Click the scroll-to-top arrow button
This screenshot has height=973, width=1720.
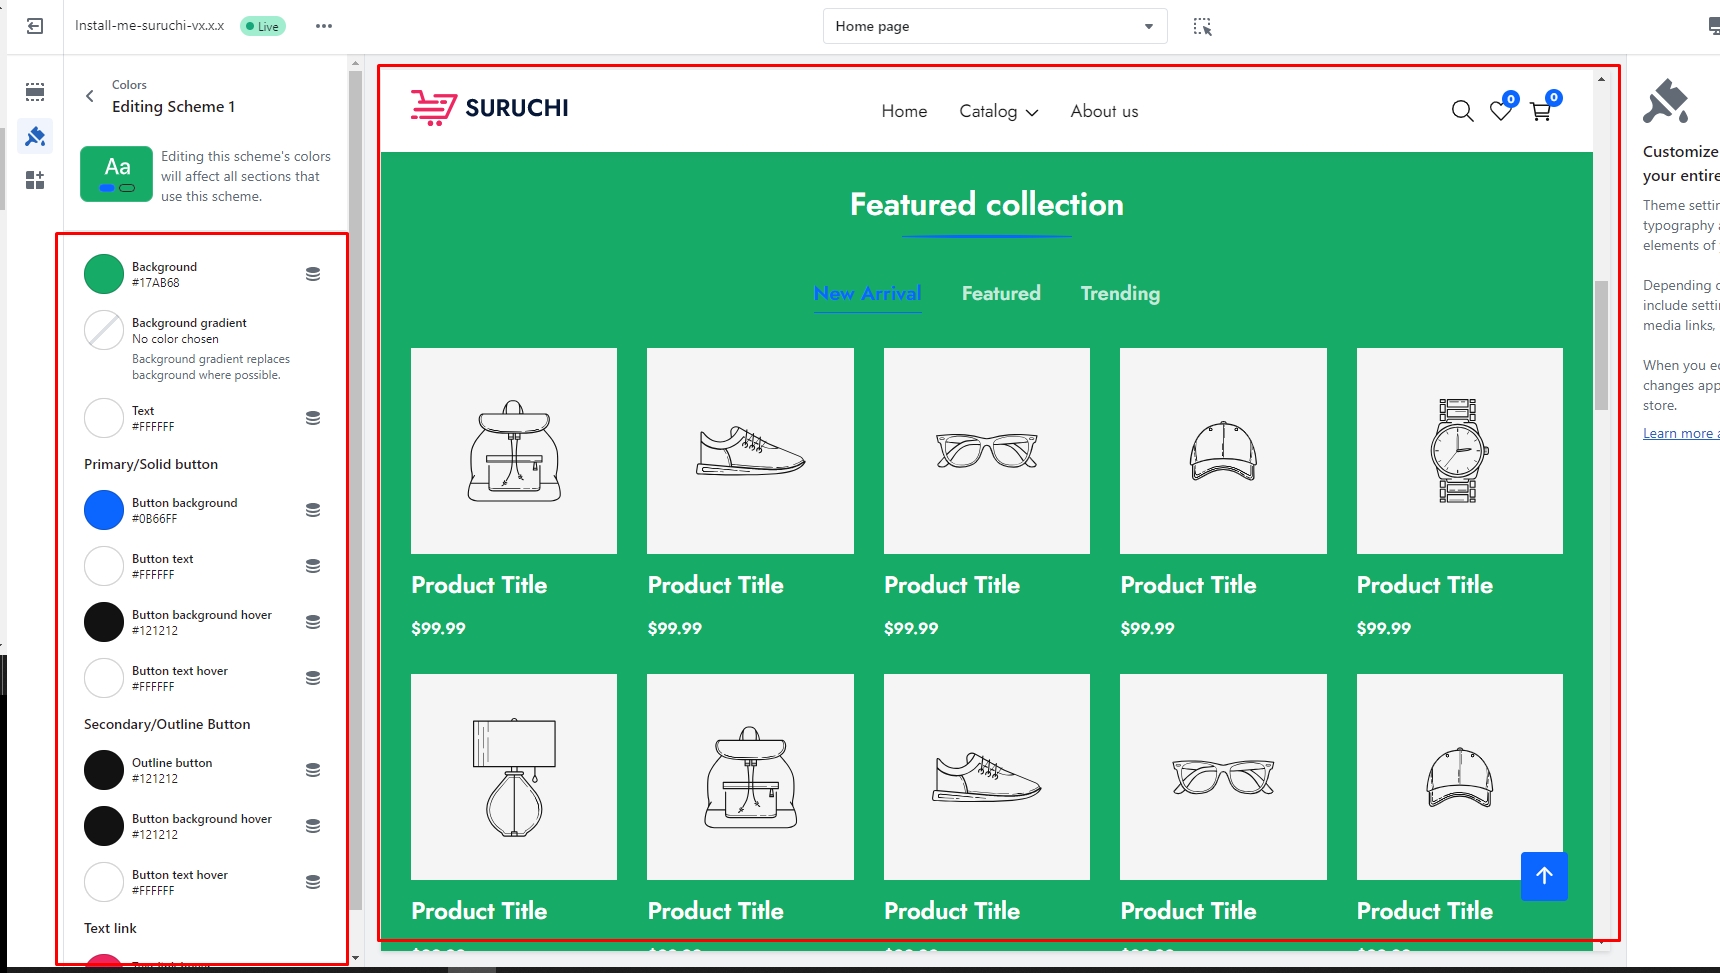pyautogui.click(x=1544, y=876)
